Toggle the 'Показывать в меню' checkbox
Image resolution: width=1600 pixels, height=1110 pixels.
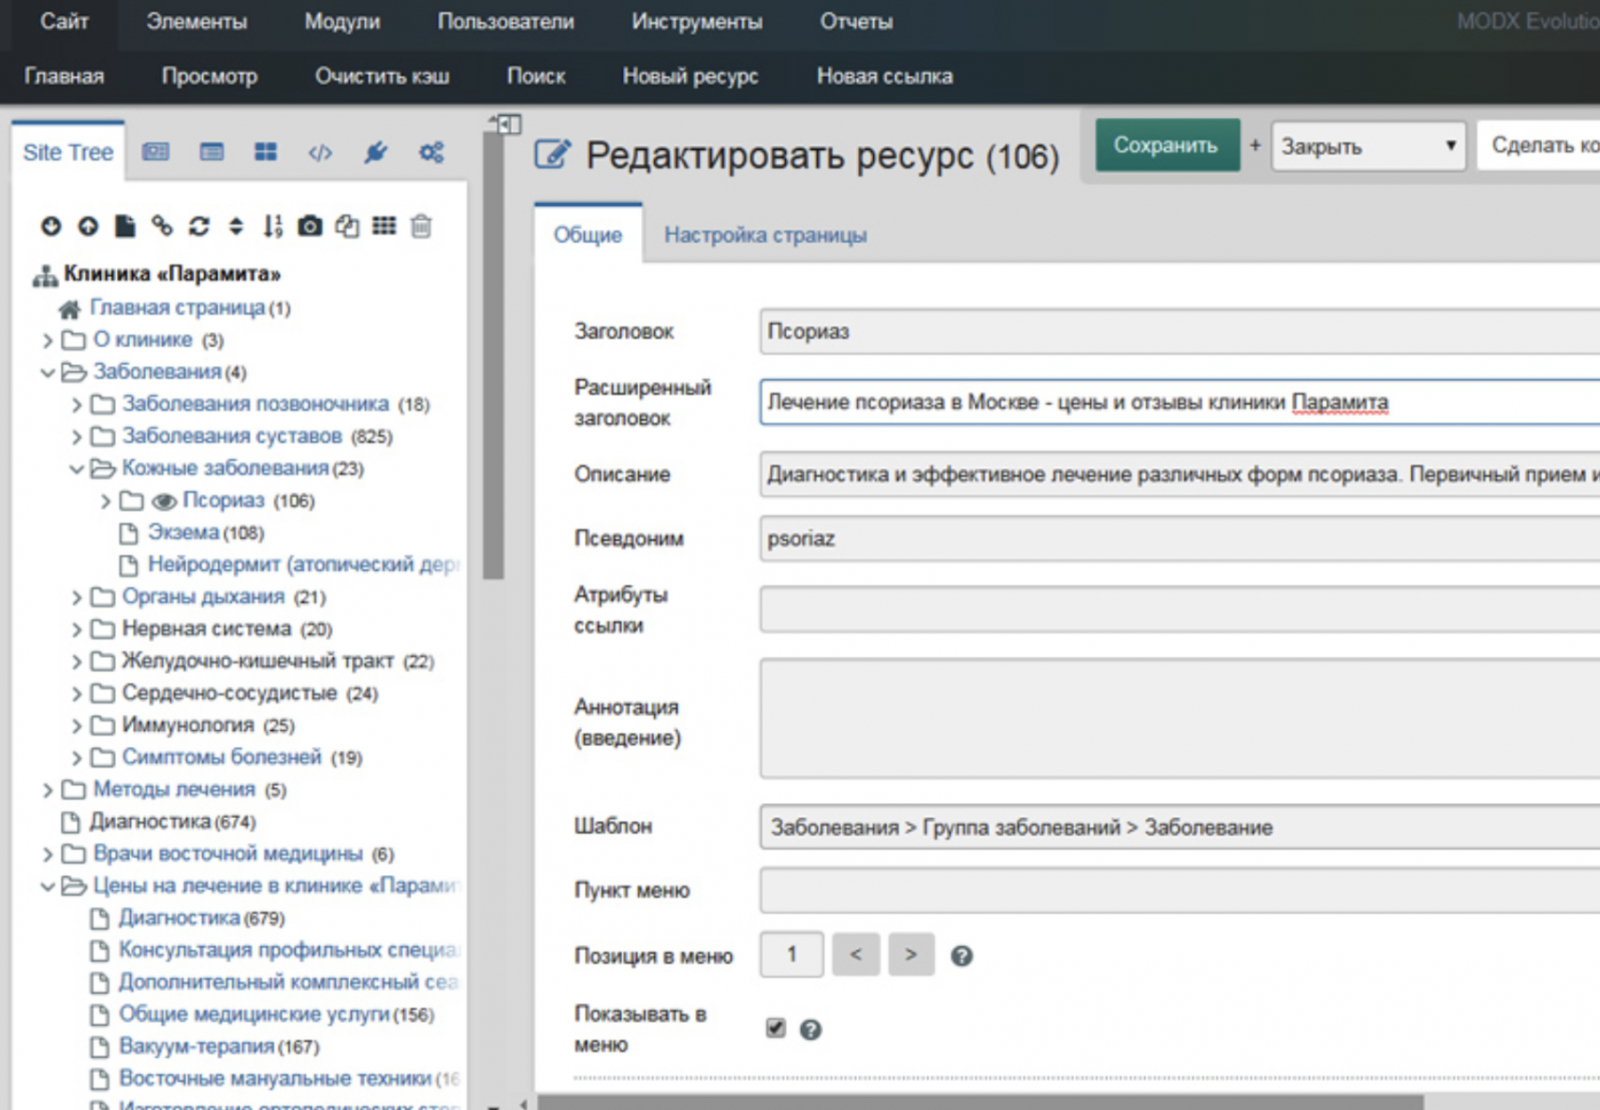point(775,1028)
